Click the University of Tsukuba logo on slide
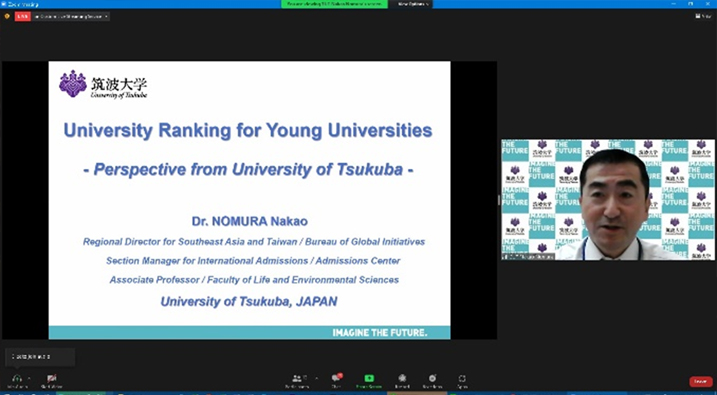 (x=103, y=84)
